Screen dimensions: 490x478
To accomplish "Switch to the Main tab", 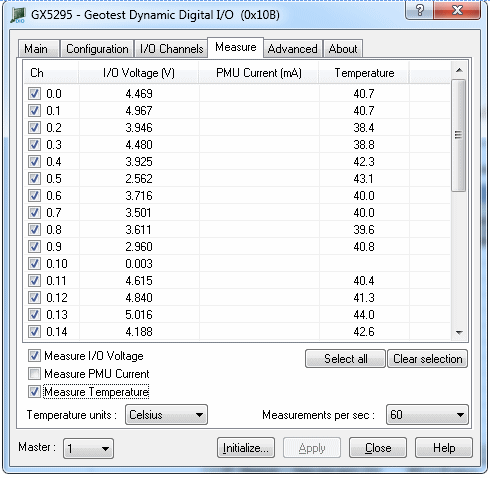I will tap(39, 49).
